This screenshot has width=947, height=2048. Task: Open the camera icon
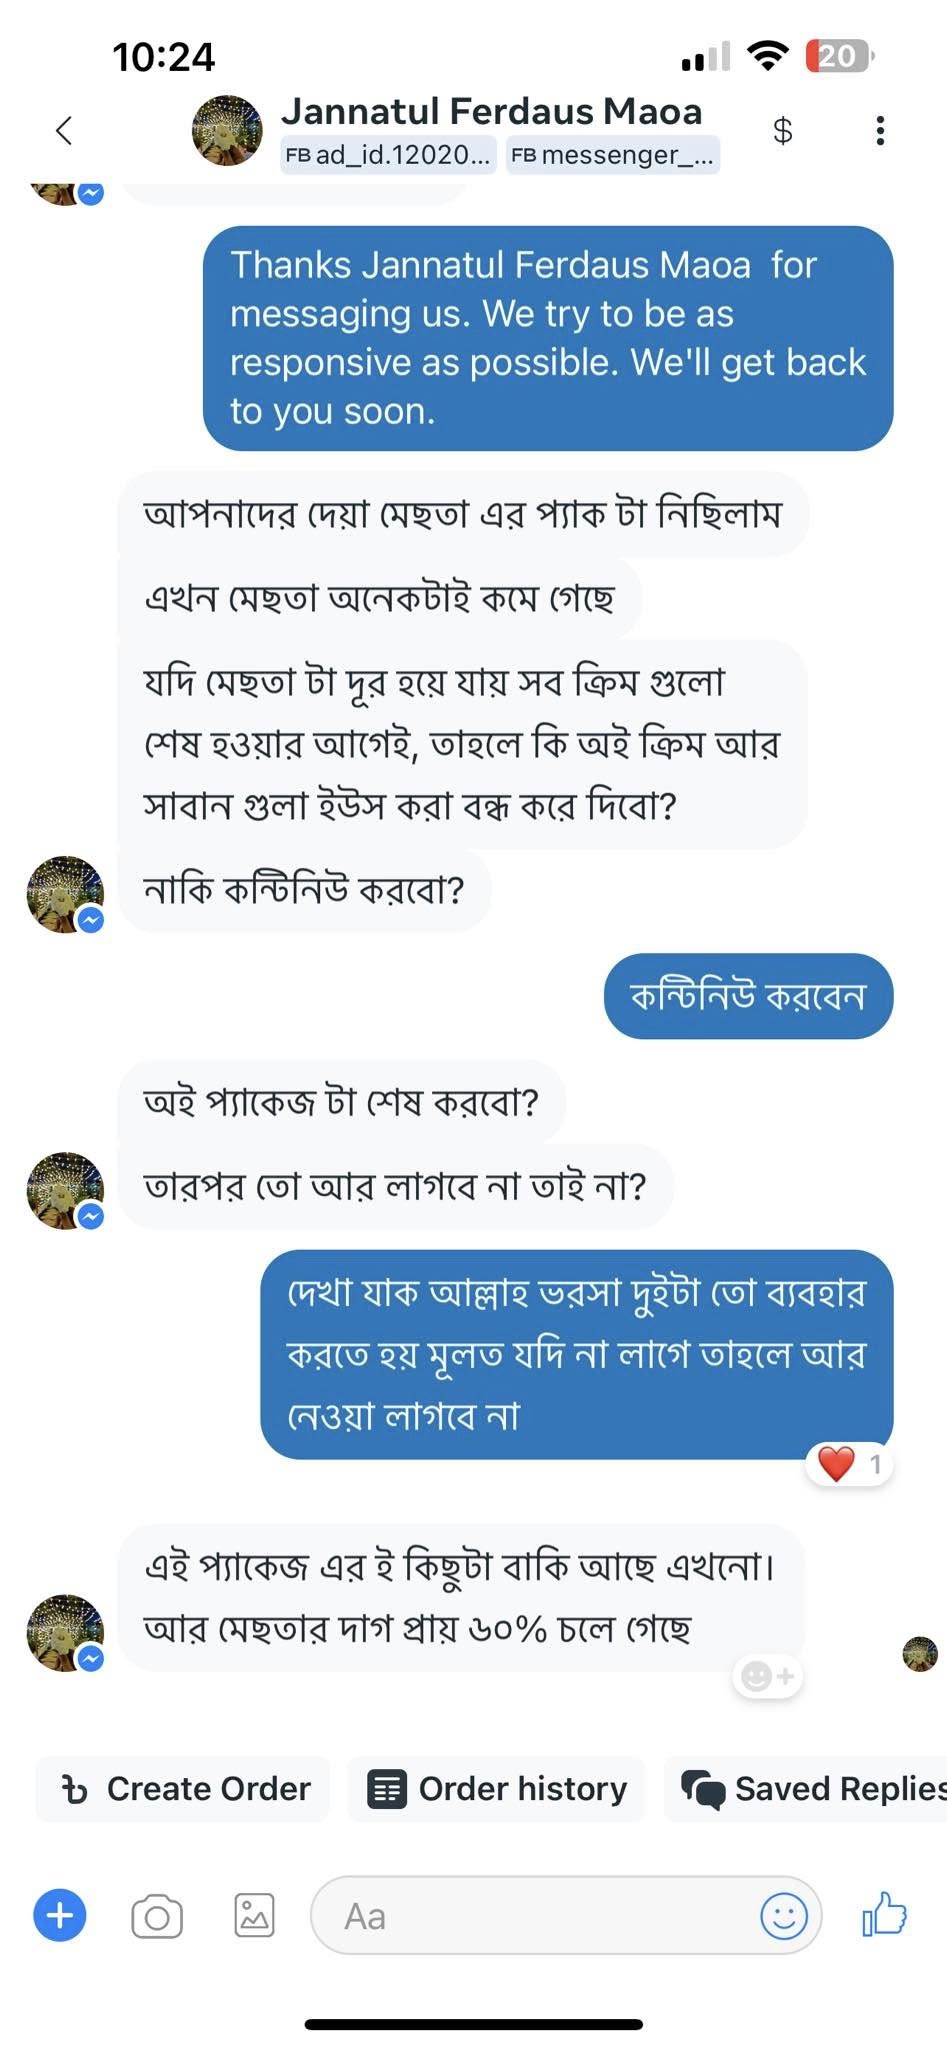pyautogui.click(x=157, y=1916)
